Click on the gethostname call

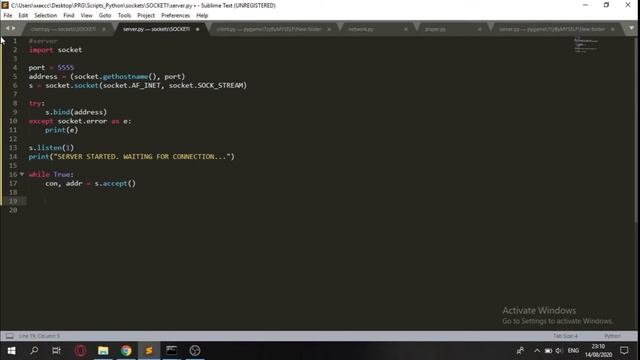coord(125,77)
